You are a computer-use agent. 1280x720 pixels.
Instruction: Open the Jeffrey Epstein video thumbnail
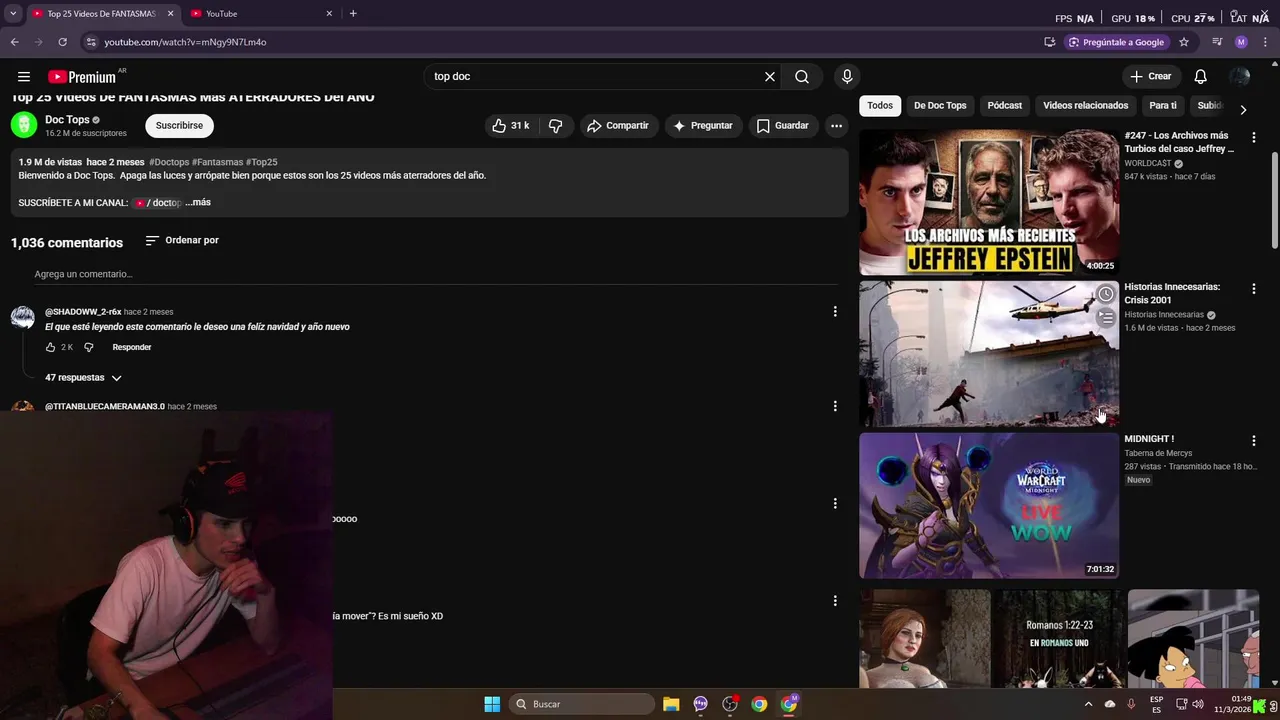[989, 203]
